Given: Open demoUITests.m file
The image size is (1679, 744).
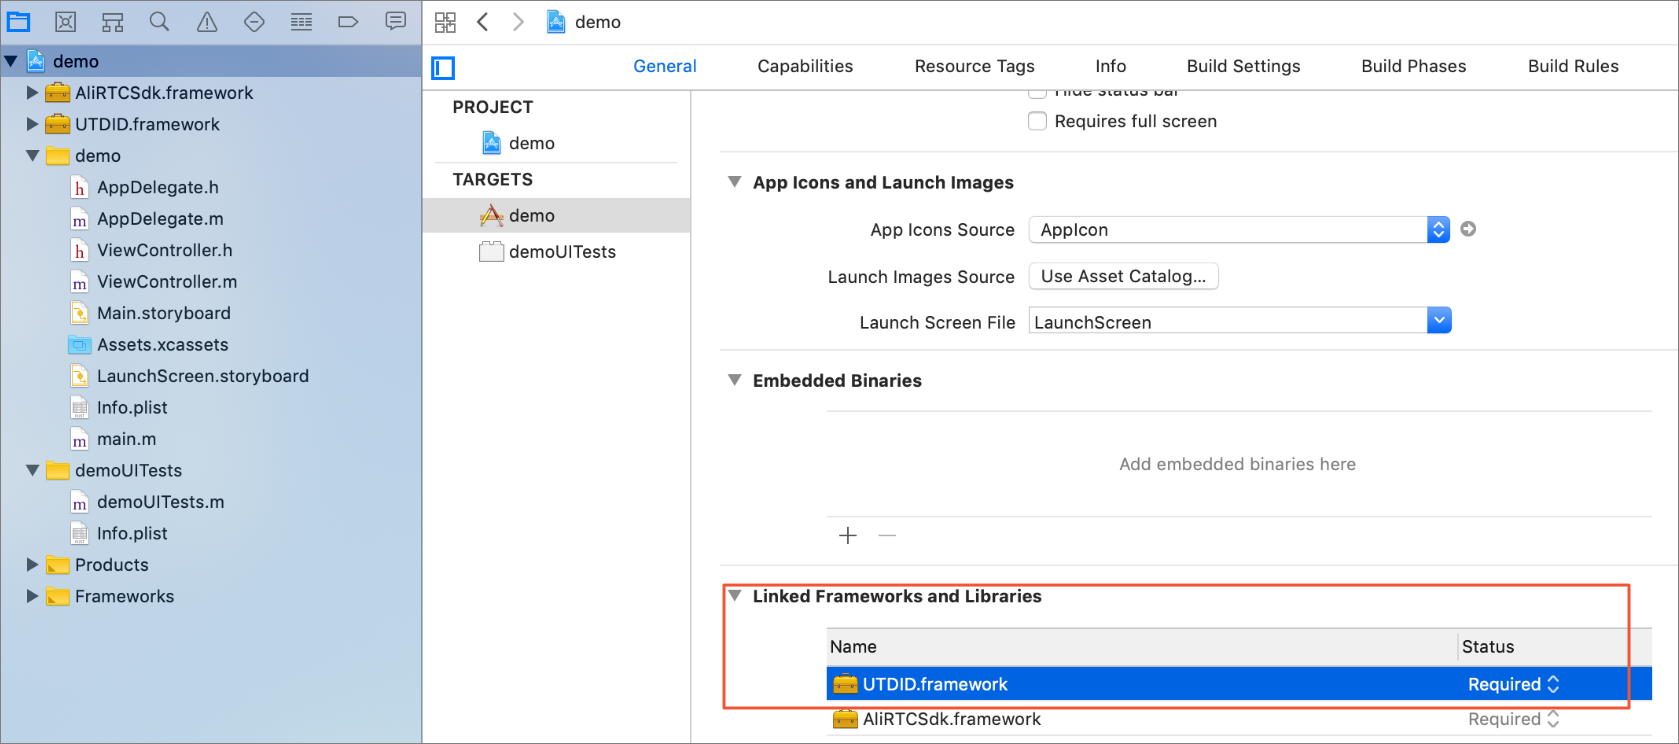Looking at the screenshot, I should point(160,502).
